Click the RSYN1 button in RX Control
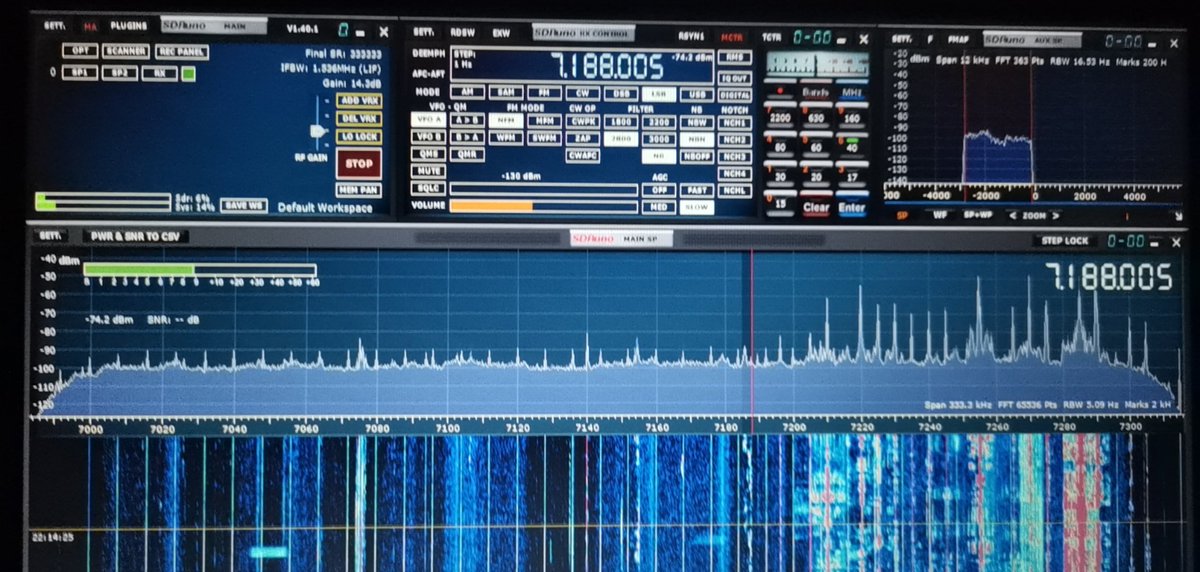 [x=691, y=37]
